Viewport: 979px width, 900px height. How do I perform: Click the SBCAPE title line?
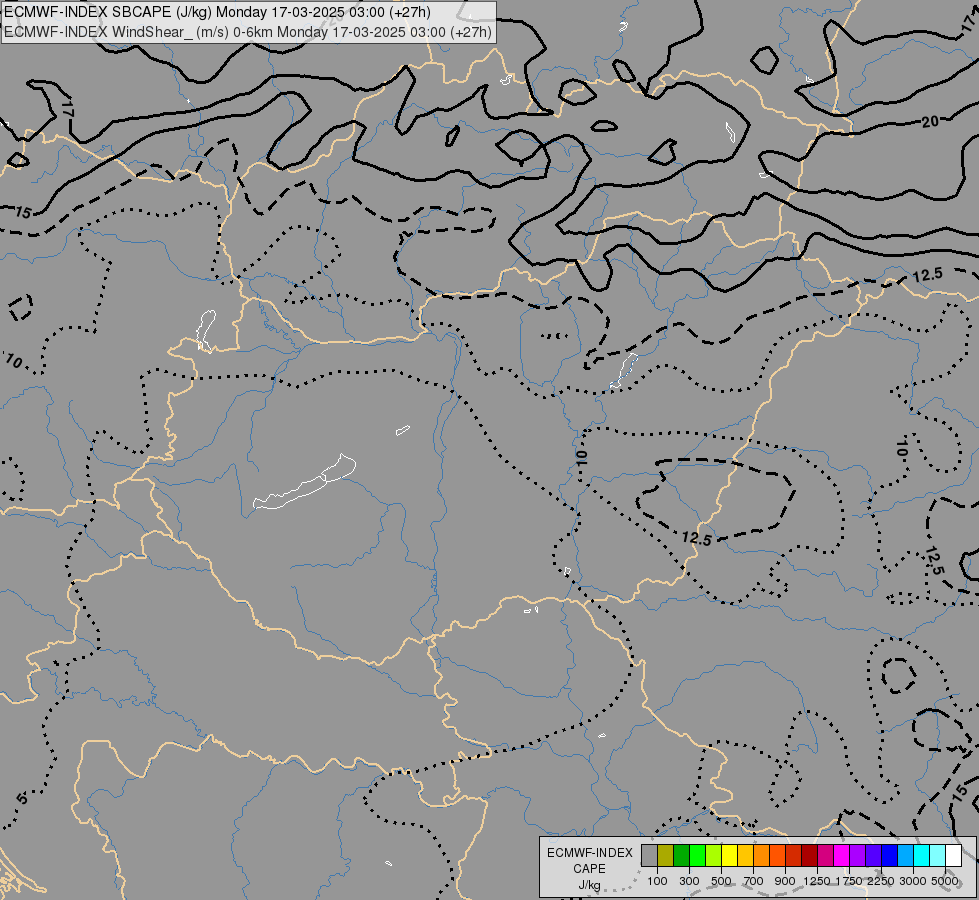[x=217, y=12]
